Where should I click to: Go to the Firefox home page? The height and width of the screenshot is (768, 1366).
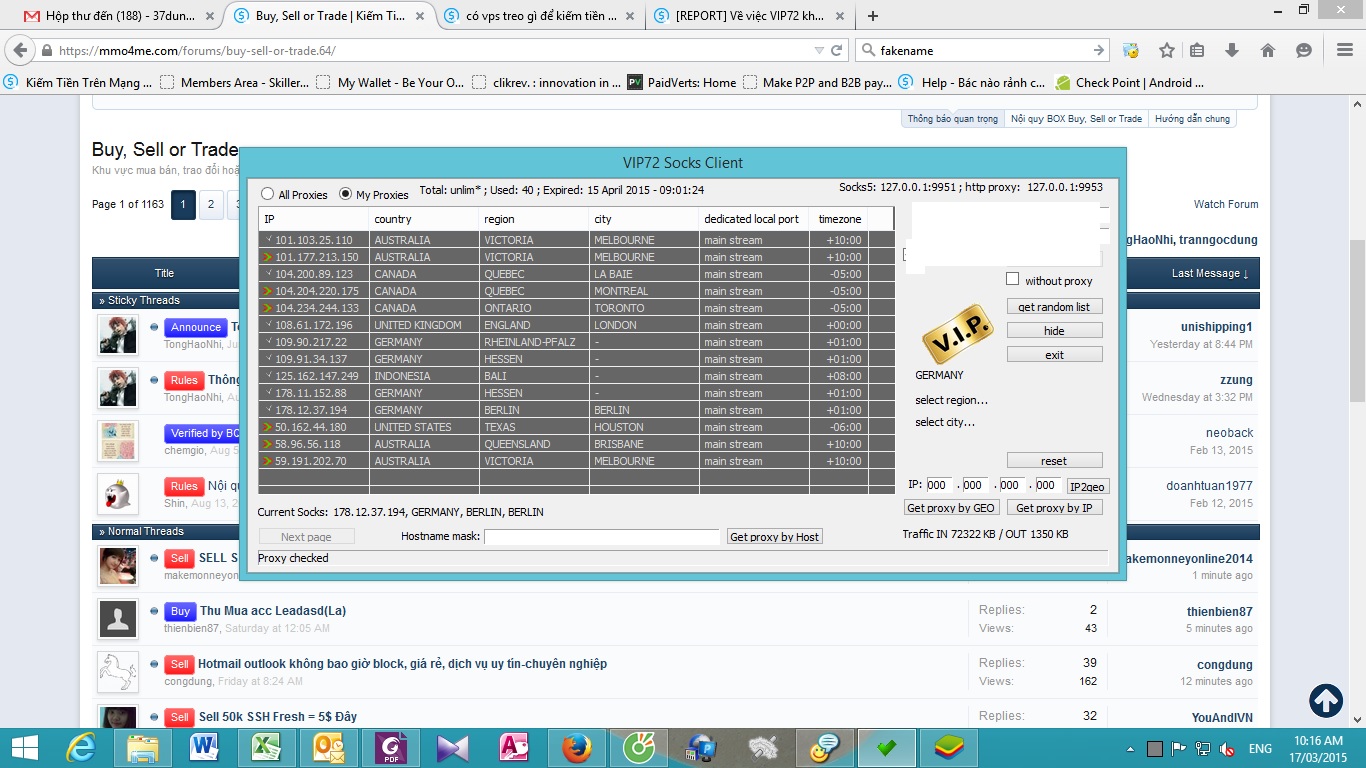1268,50
